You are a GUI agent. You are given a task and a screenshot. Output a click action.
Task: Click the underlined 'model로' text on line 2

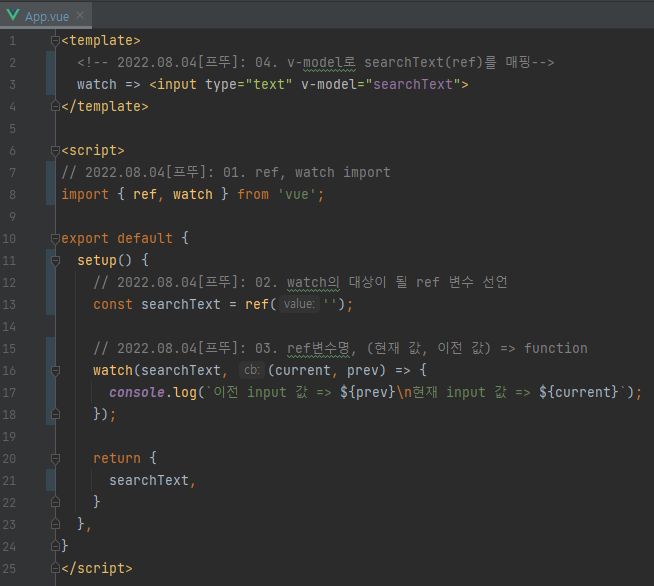point(329,63)
